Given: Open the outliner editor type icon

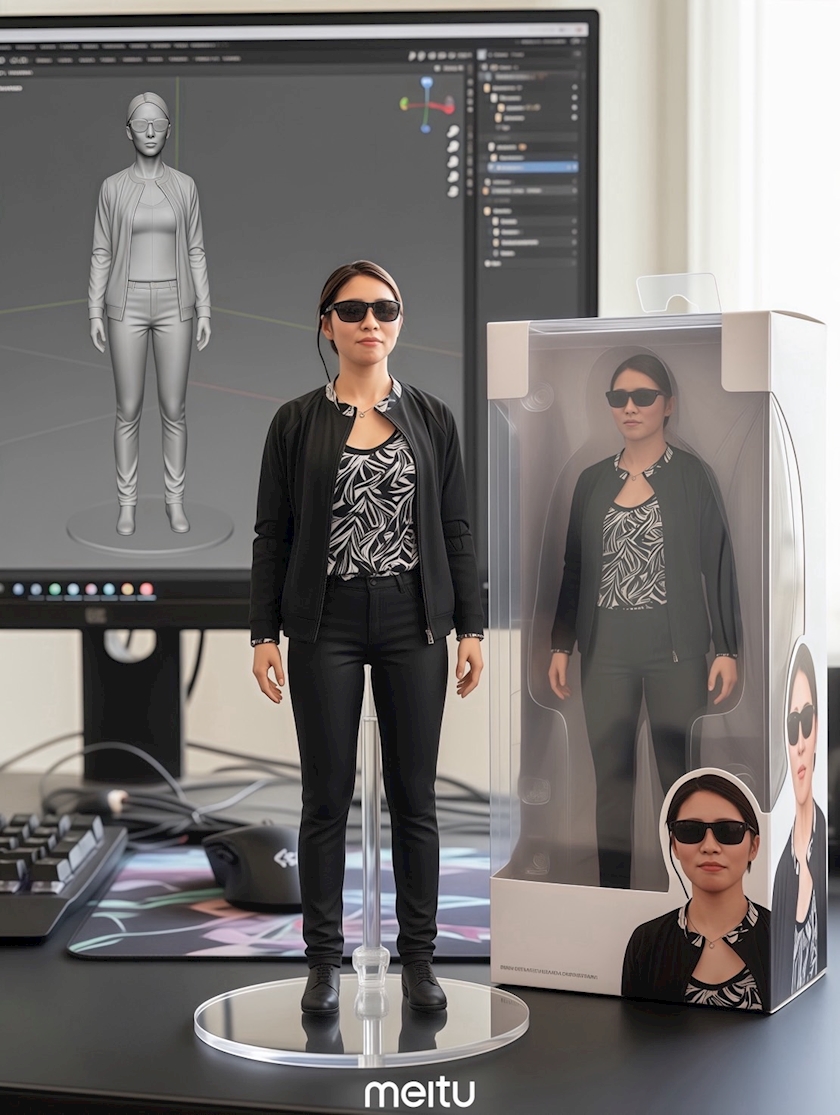Looking at the screenshot, I should click(x=482, y=56).
